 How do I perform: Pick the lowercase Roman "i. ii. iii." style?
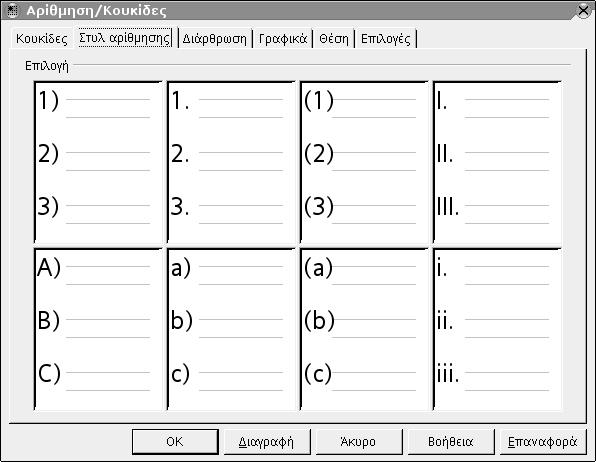click(x=498, y=329)
